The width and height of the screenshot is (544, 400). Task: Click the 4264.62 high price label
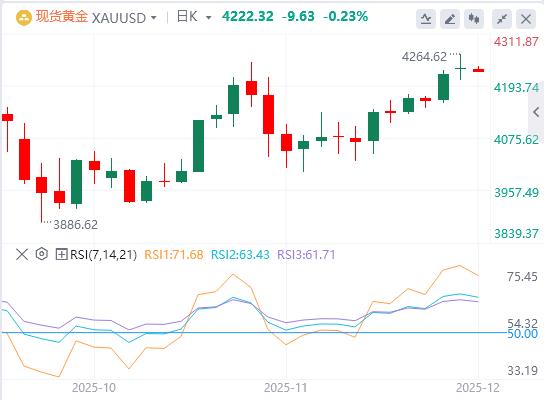pos(424,57)
